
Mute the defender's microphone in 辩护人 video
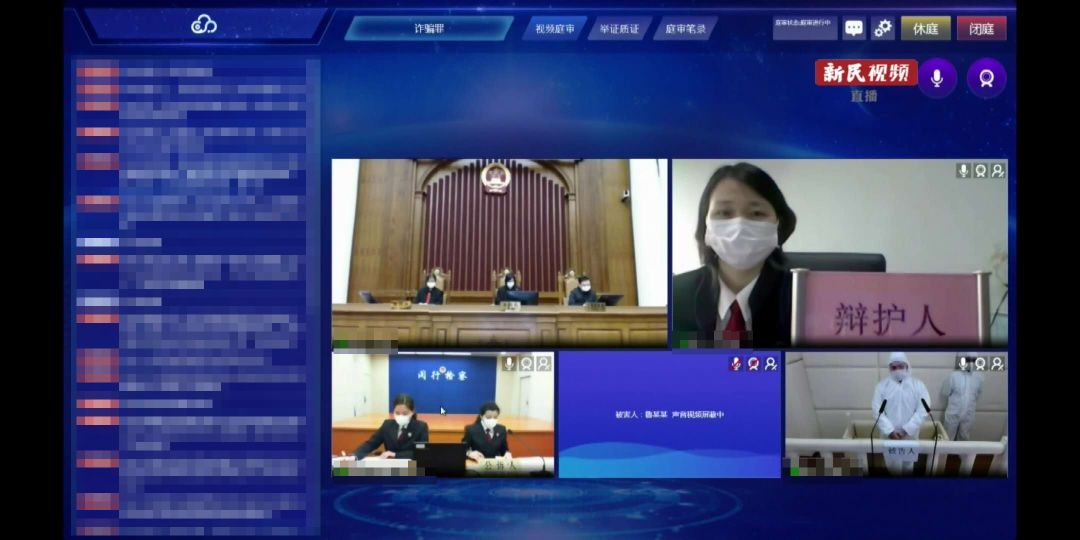pos(964,171)
